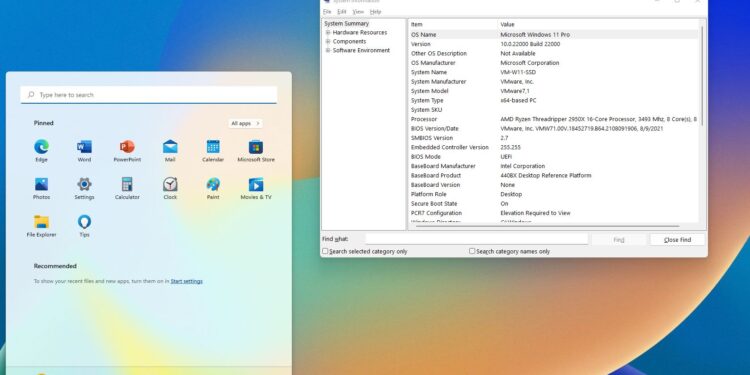Click the horizontal scrollbar under details list
The image size is (750, 375).
click(547, 226)
